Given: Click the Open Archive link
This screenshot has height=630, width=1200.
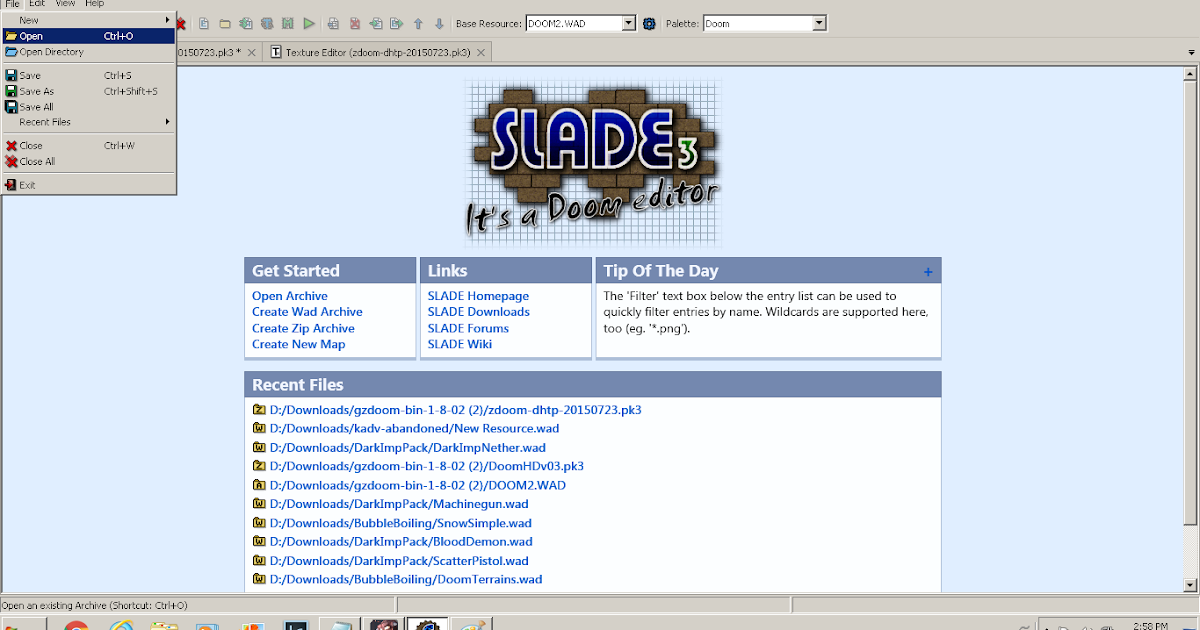Looking at the screenshot, I should 290,296.
